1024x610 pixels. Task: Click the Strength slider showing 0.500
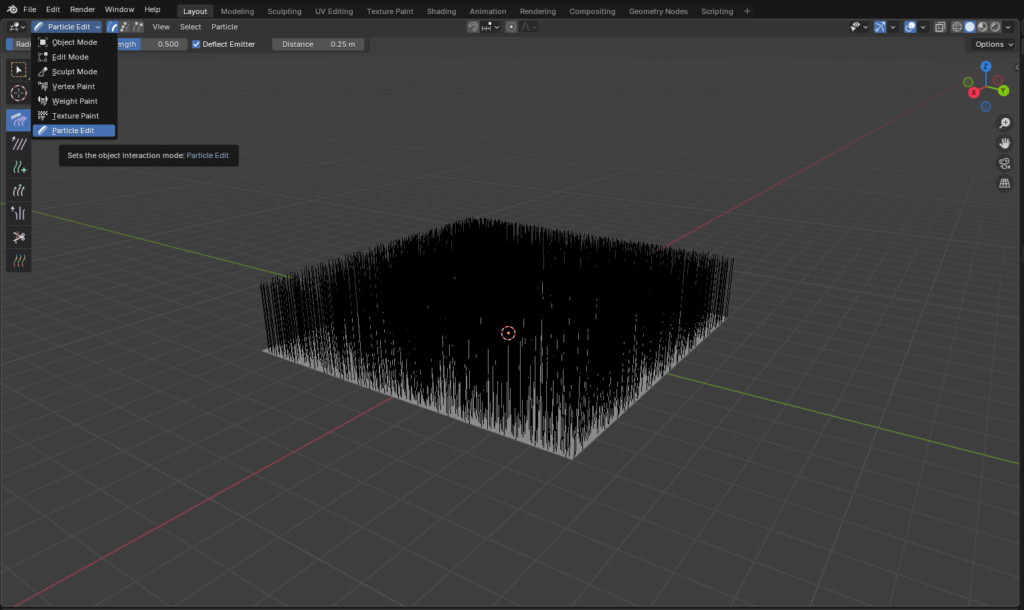click(x=150, y=44)
